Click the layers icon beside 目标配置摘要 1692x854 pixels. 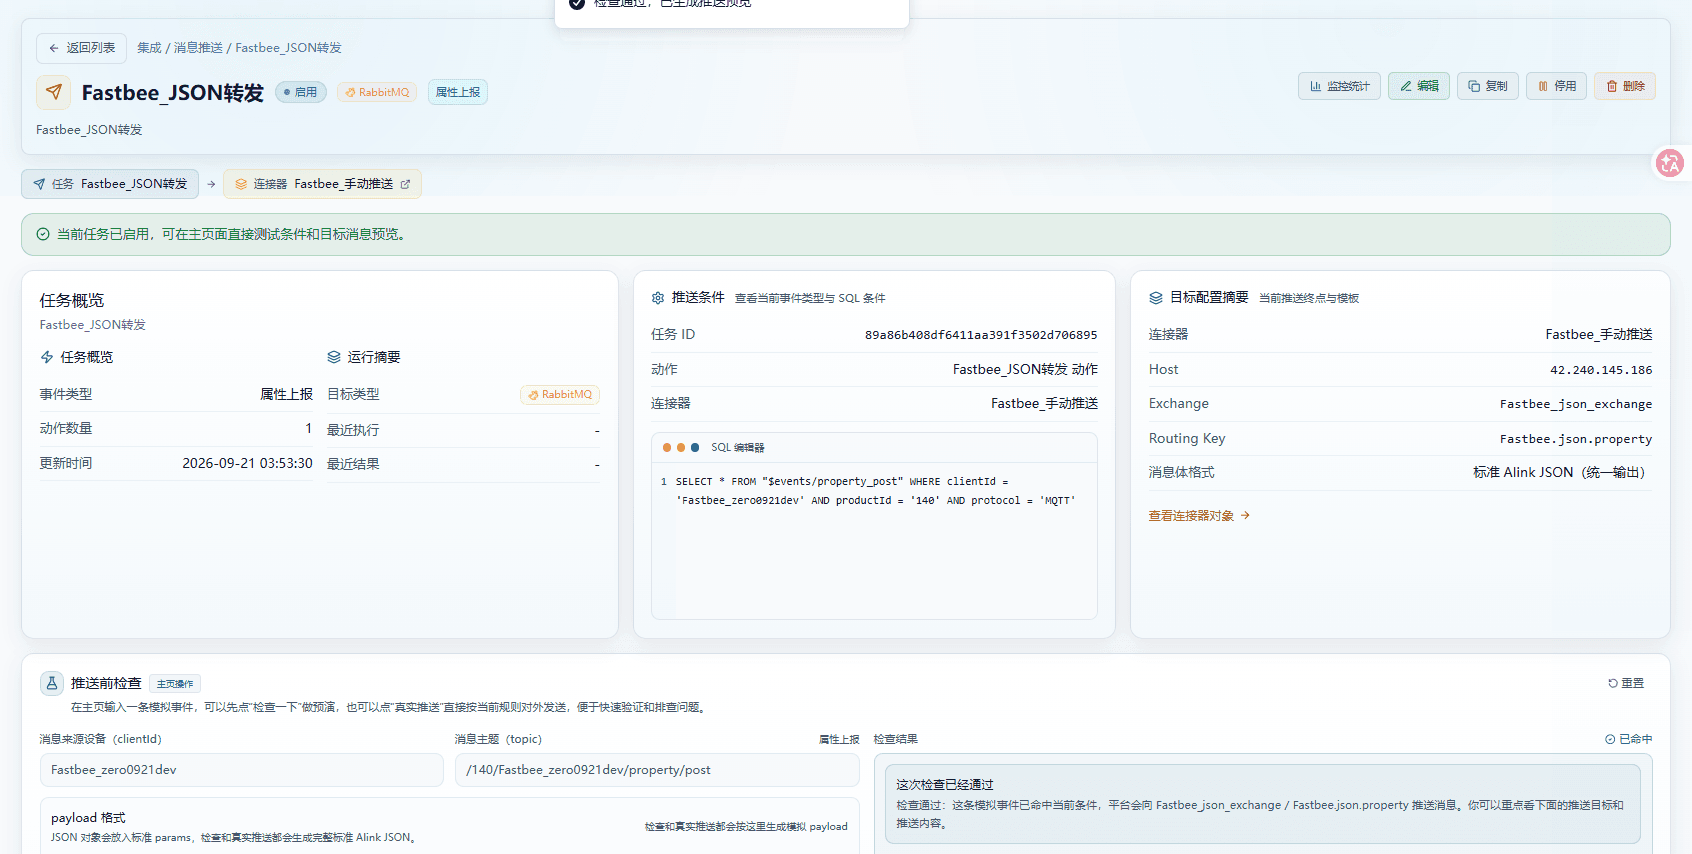1156,298
